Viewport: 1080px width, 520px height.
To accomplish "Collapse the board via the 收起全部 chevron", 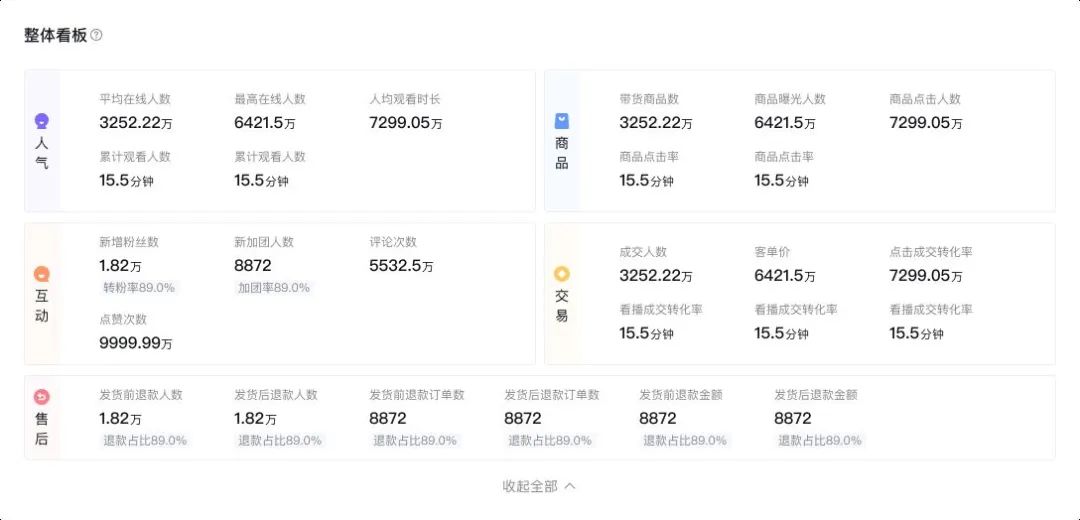I will coord(570,486).
